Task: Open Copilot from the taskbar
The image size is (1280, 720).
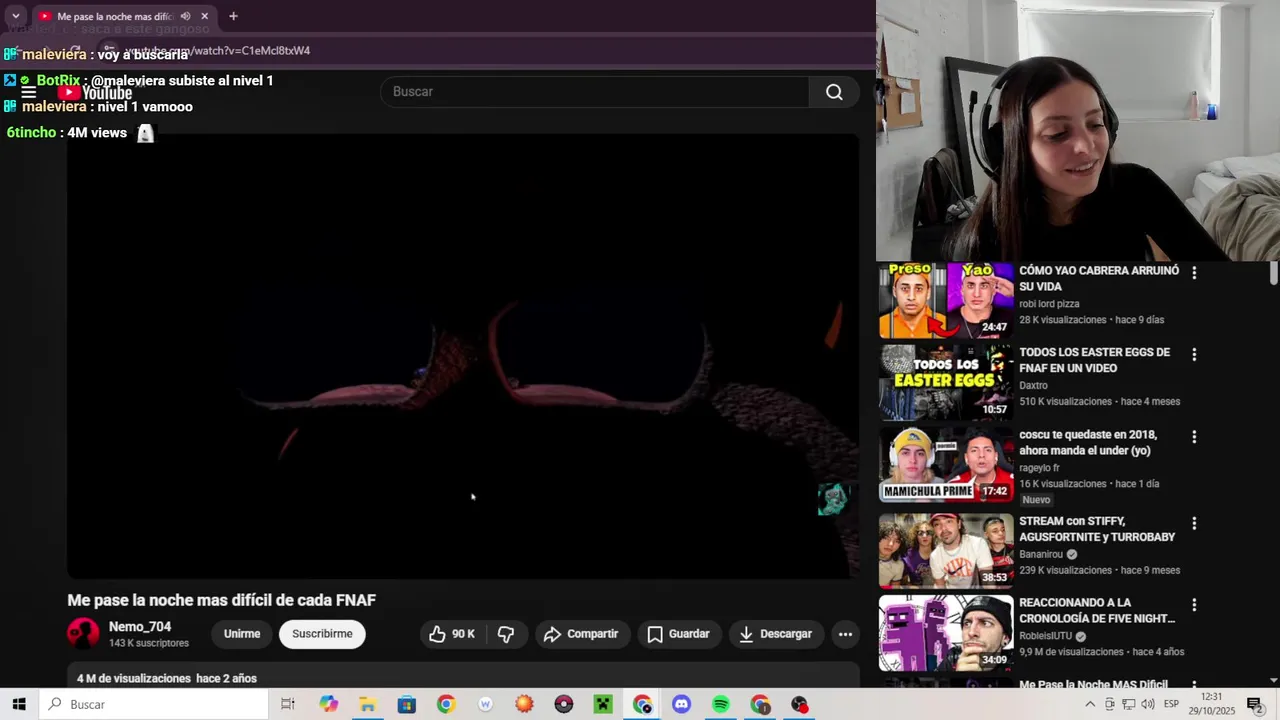Action: (329, 704)
